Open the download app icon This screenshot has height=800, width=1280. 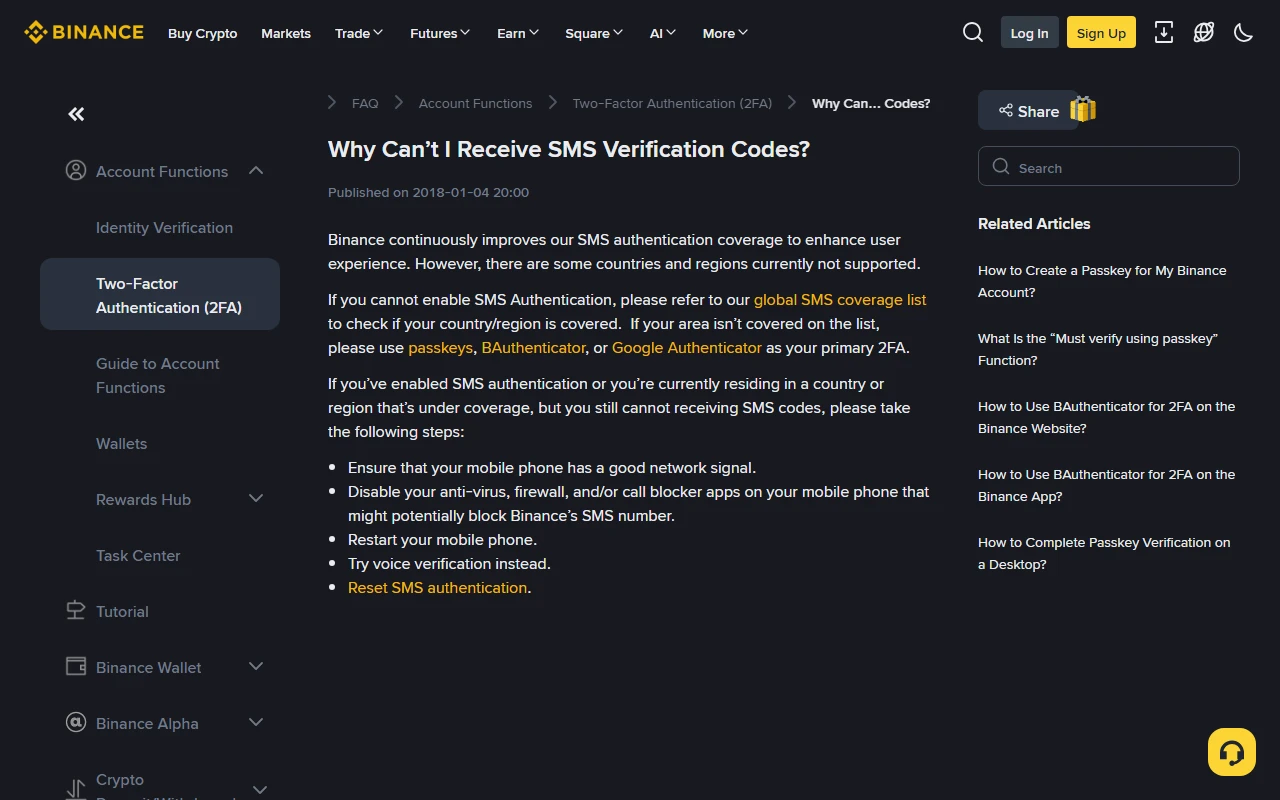click(x=1164, y=32)
